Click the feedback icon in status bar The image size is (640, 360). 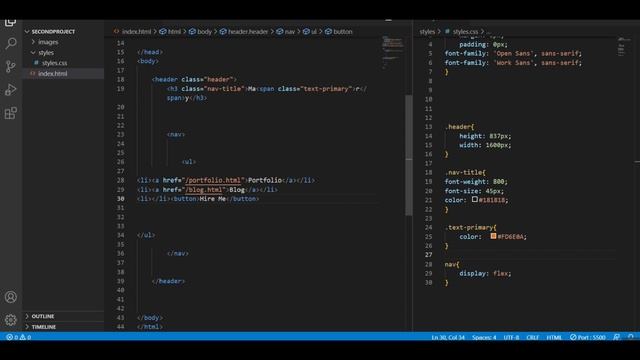[616, 337]
